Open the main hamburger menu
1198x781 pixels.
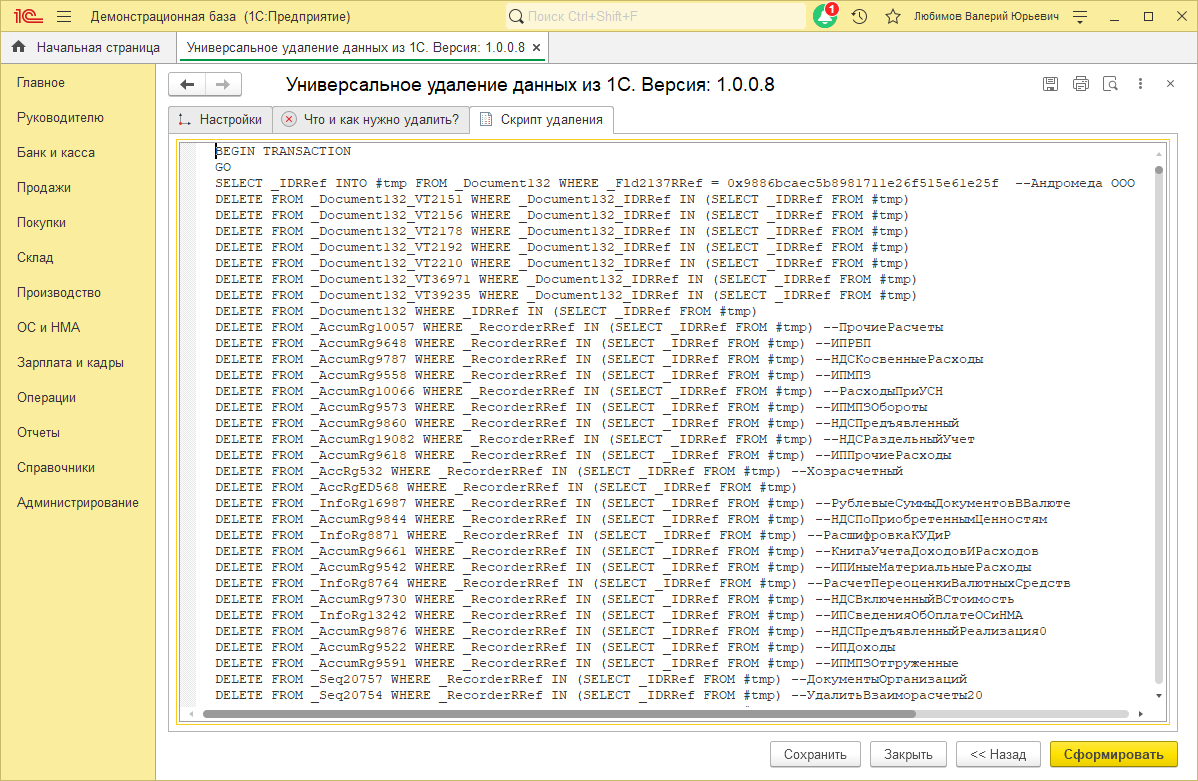(63, 17)
